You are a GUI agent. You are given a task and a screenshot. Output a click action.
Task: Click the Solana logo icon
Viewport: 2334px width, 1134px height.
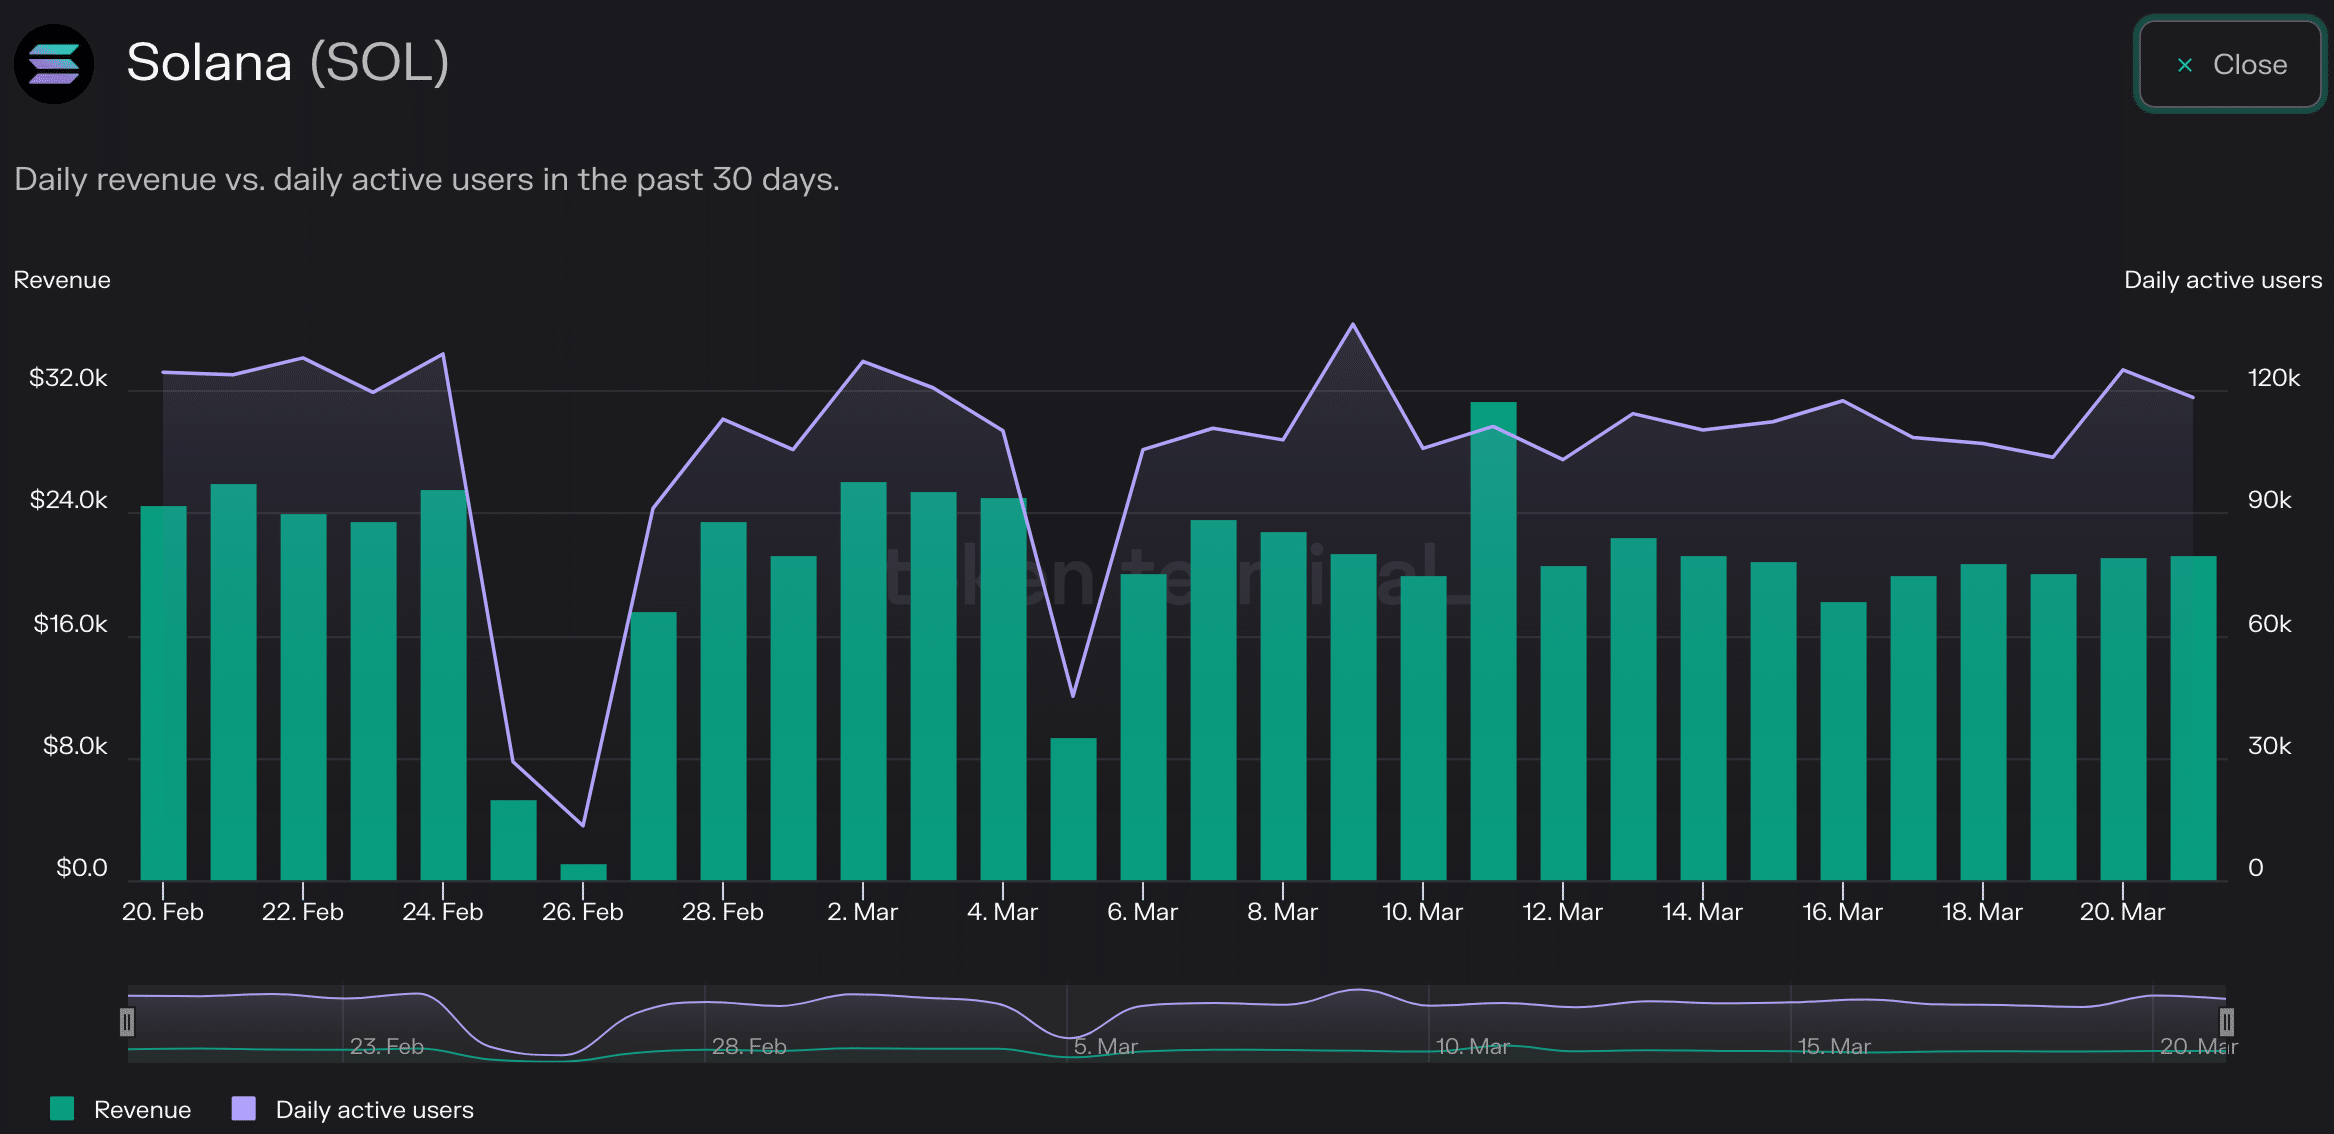[x=54, y=63]
